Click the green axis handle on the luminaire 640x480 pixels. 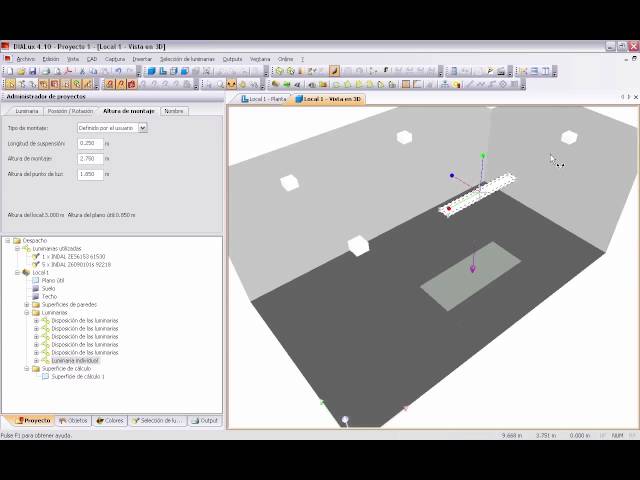[x=483, y=156]
